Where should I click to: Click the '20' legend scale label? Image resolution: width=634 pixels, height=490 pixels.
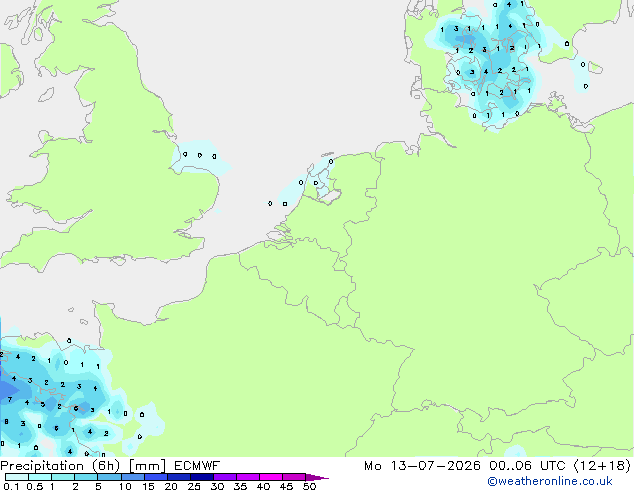[x=171, y=486]
